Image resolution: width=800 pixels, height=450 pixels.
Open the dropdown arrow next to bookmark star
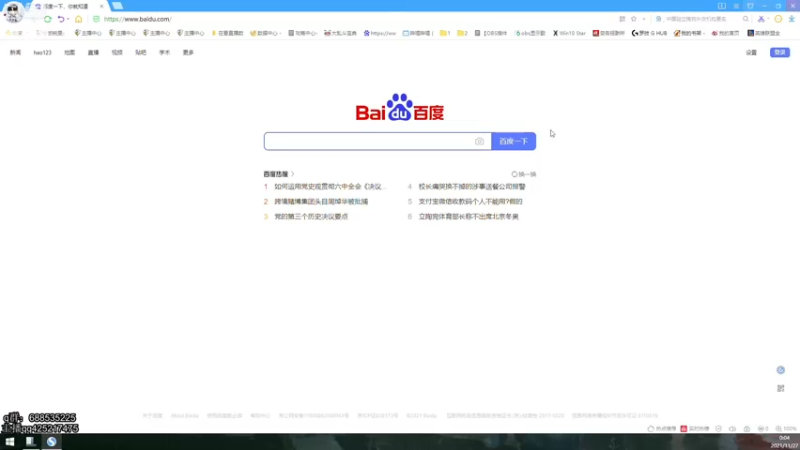tap(644, 19)
